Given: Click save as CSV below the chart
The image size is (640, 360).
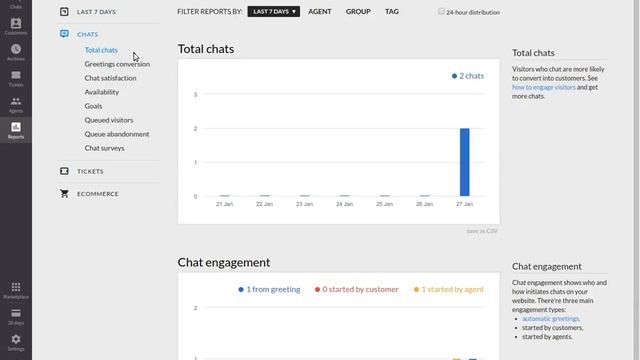Looking at the screenshot, I should pos(482,231).
